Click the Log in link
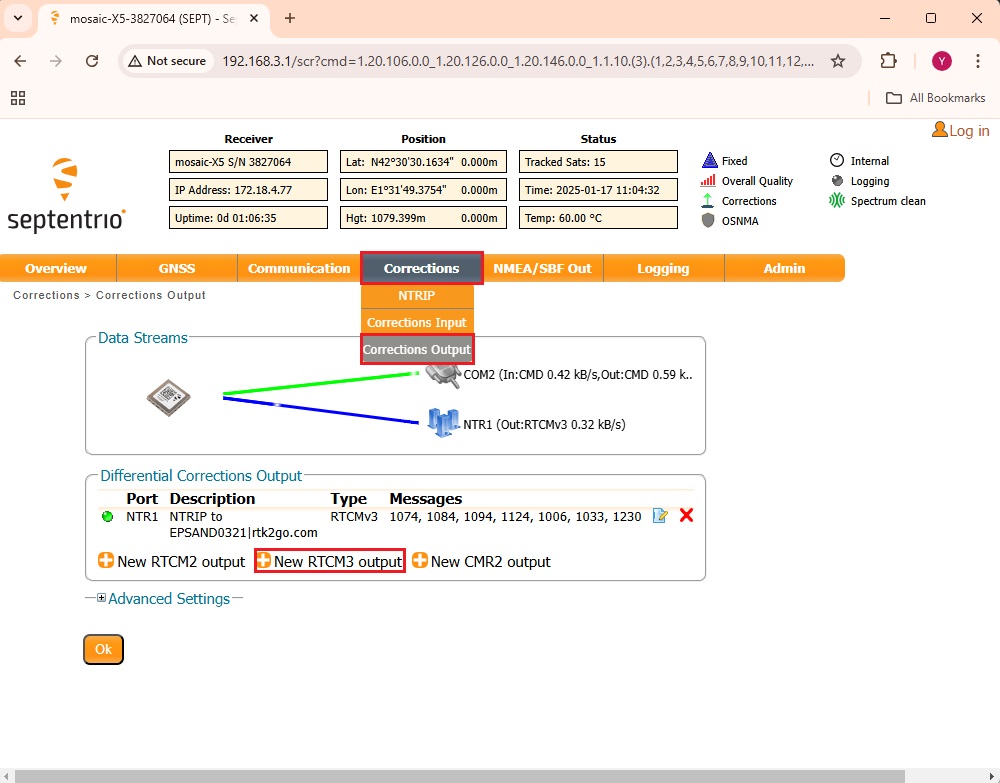The image size is (1000, 783). coord(961,131)
